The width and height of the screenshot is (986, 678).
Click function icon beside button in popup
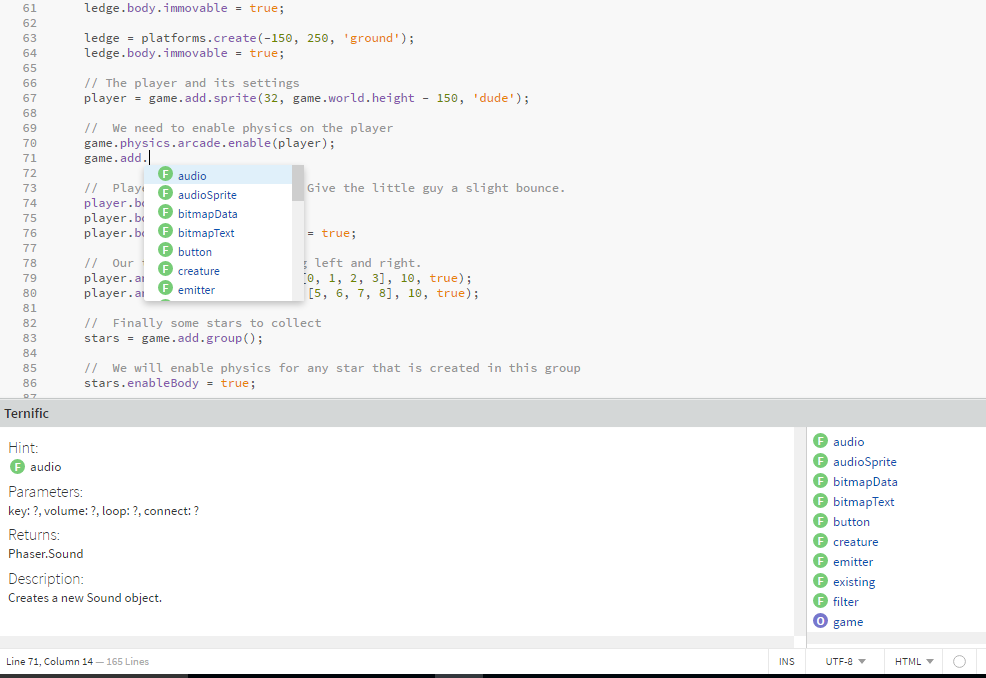165,250
